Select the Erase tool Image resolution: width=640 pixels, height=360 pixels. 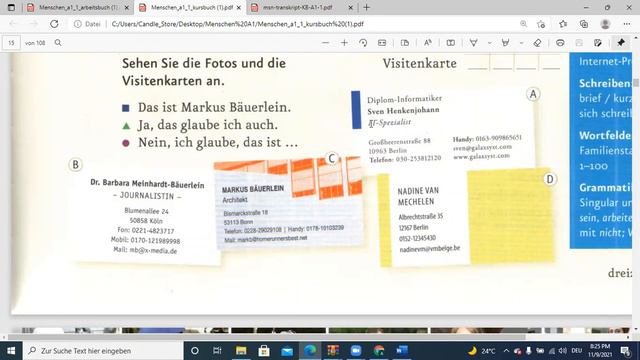point(537,43)
